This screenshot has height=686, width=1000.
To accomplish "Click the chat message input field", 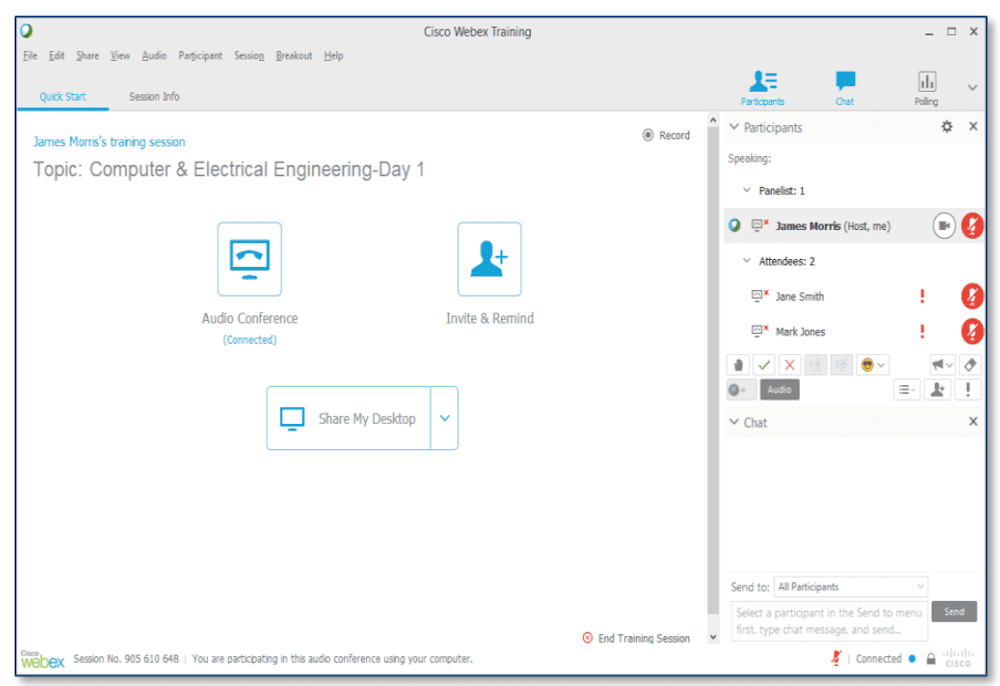I will click(x=829, y=620).
